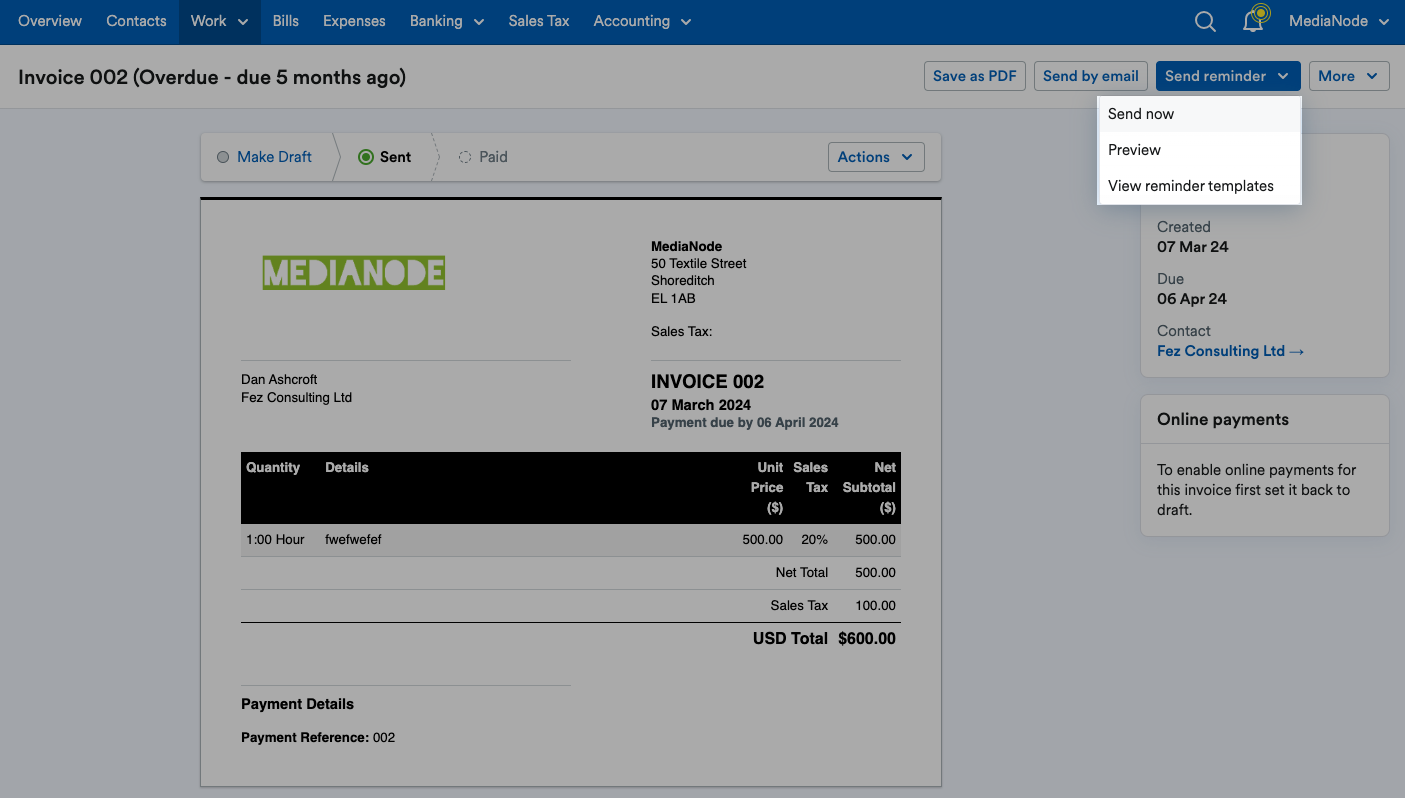Go to the Bills tab
Image resolution: width=1405 pixels, height=798 pixels.
(286, 21)
